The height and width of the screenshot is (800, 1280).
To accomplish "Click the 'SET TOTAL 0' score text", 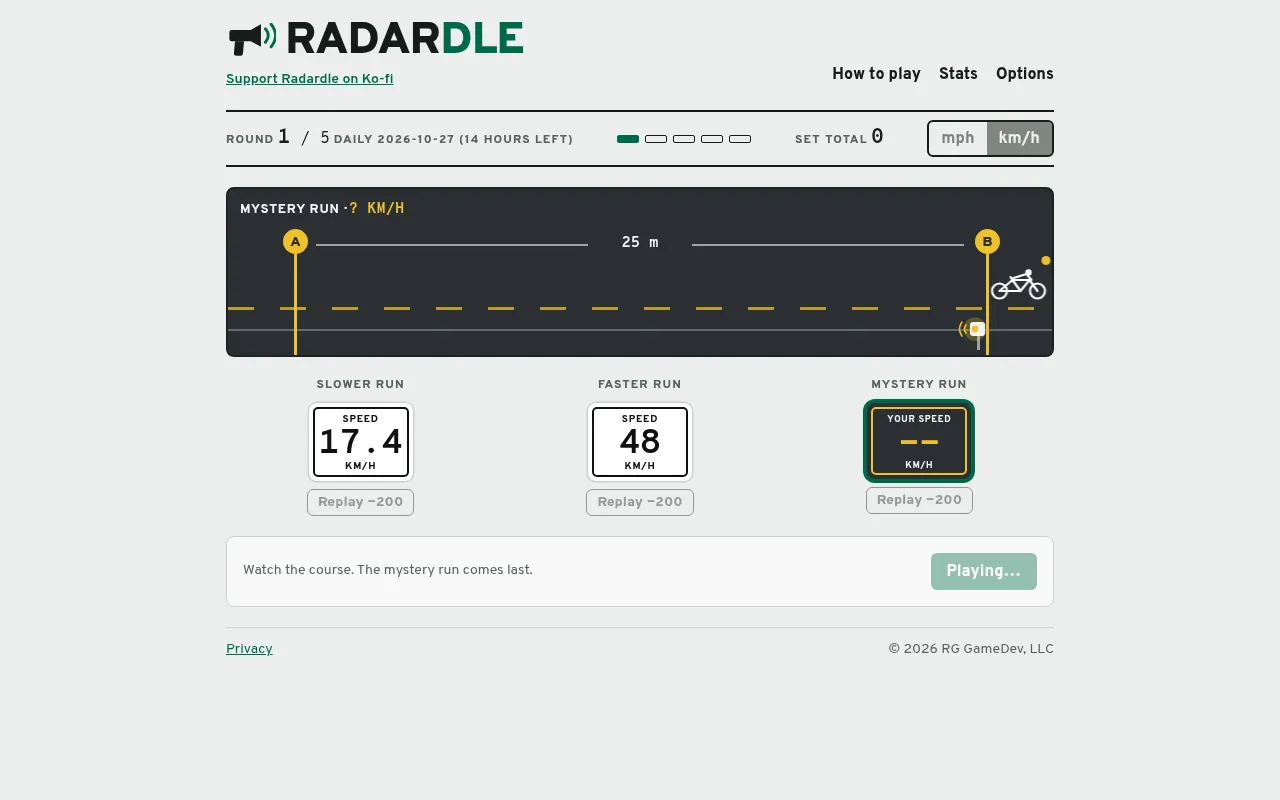I will coord(839,138).
